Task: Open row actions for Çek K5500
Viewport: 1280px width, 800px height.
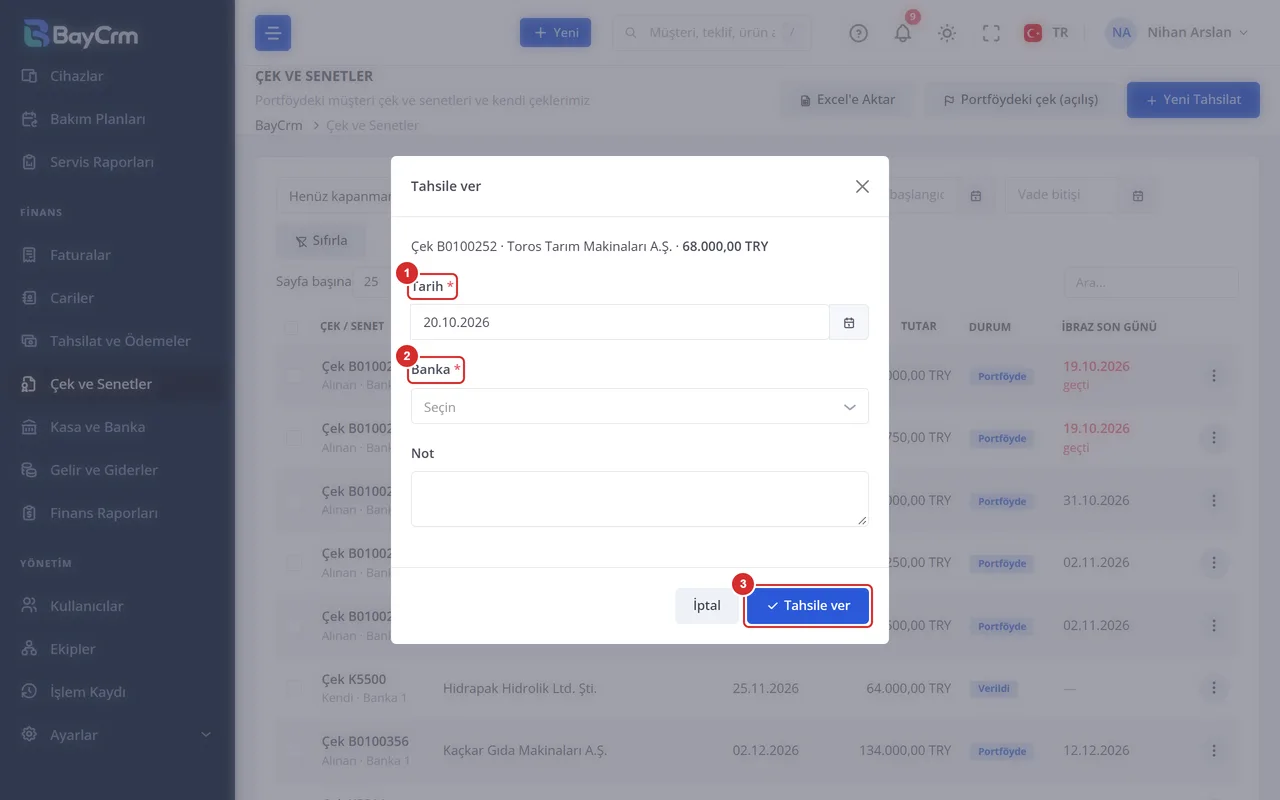Action: (1214, 688)
